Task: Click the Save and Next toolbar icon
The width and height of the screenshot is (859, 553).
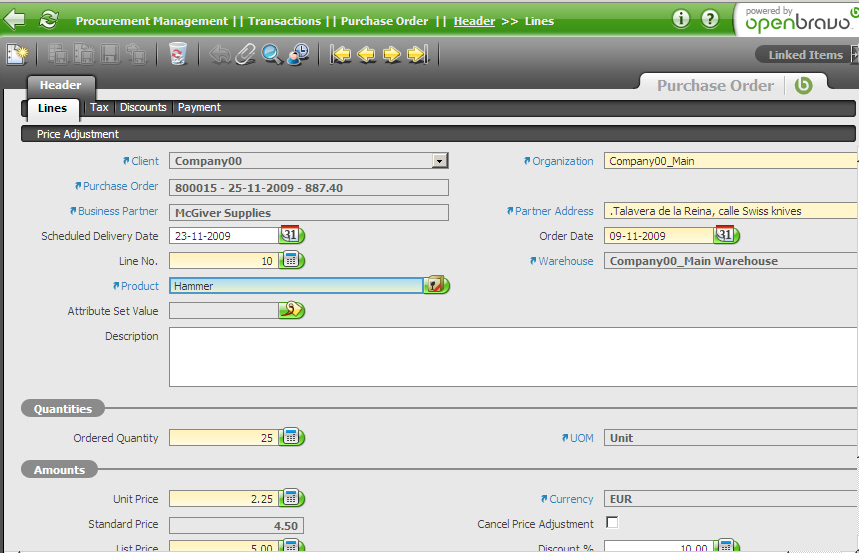Action: (136, 54)
